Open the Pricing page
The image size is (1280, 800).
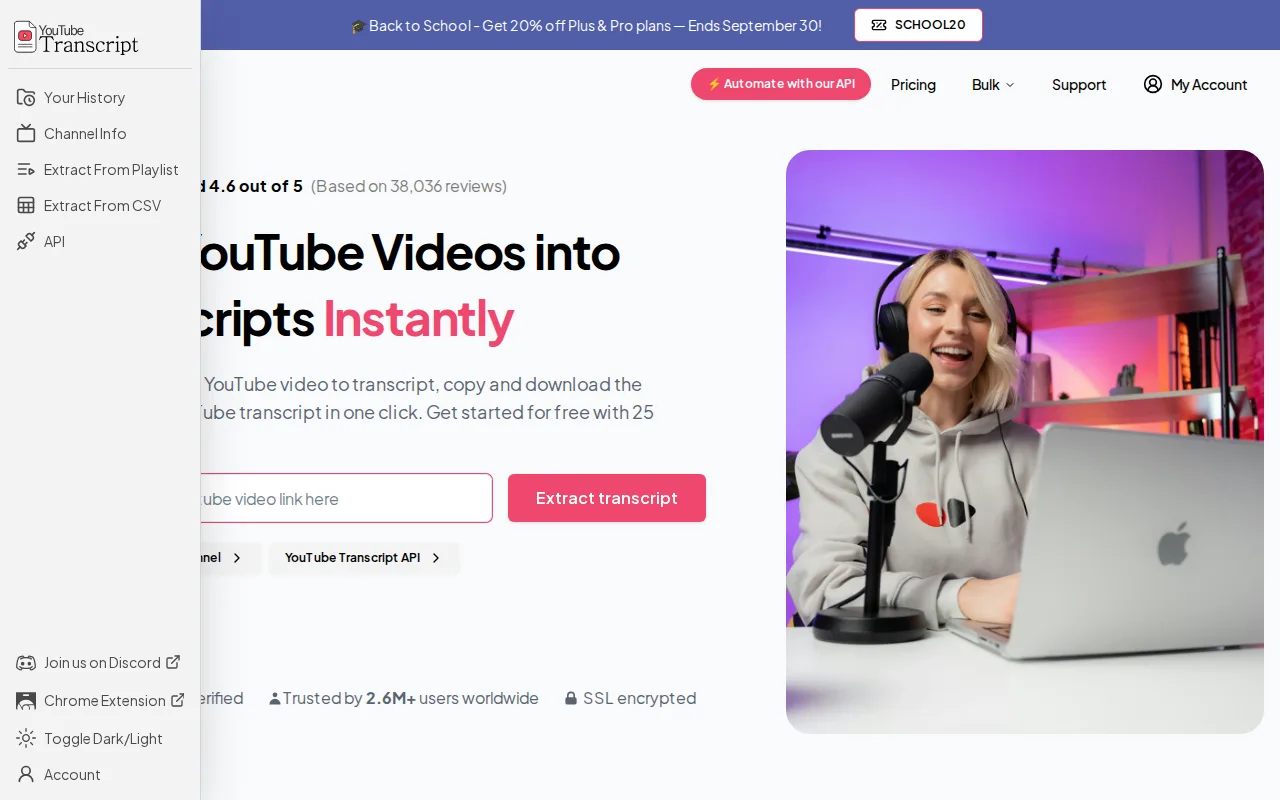pos(913,85)
